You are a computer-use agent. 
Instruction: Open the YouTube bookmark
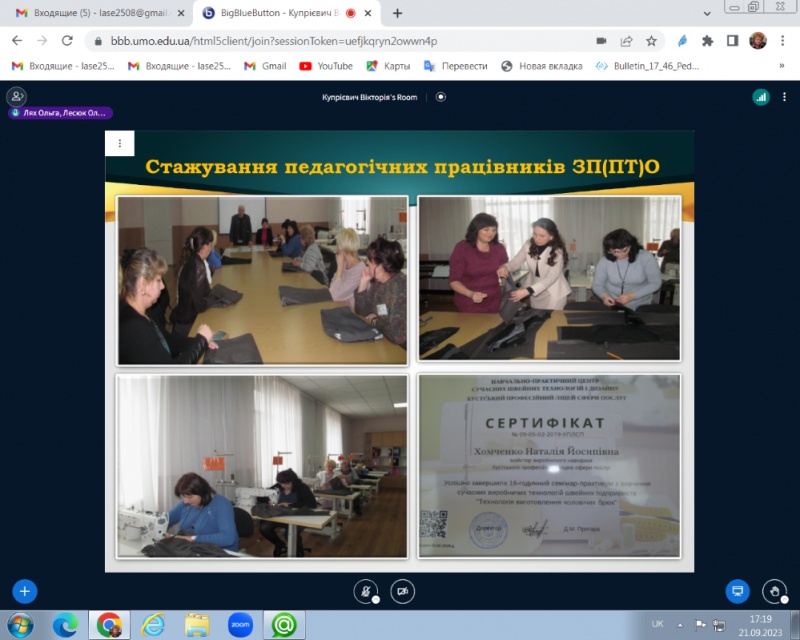pyautogui.click(x=326, y=66)
